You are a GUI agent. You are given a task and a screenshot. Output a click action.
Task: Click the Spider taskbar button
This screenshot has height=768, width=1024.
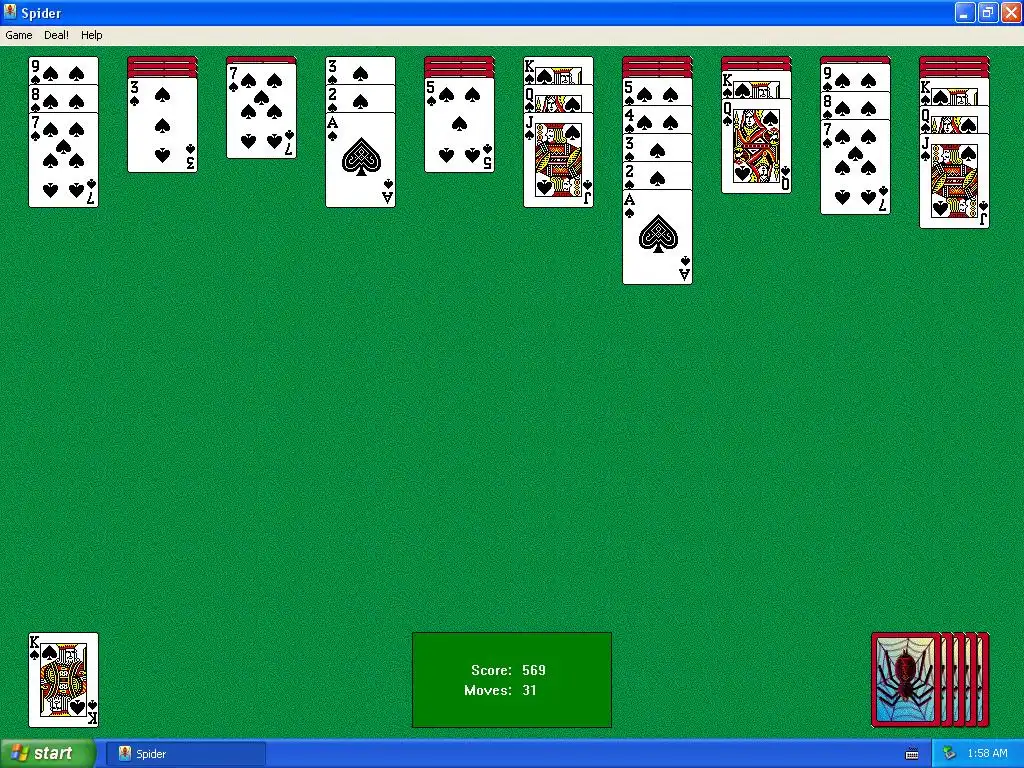(186, 754)
